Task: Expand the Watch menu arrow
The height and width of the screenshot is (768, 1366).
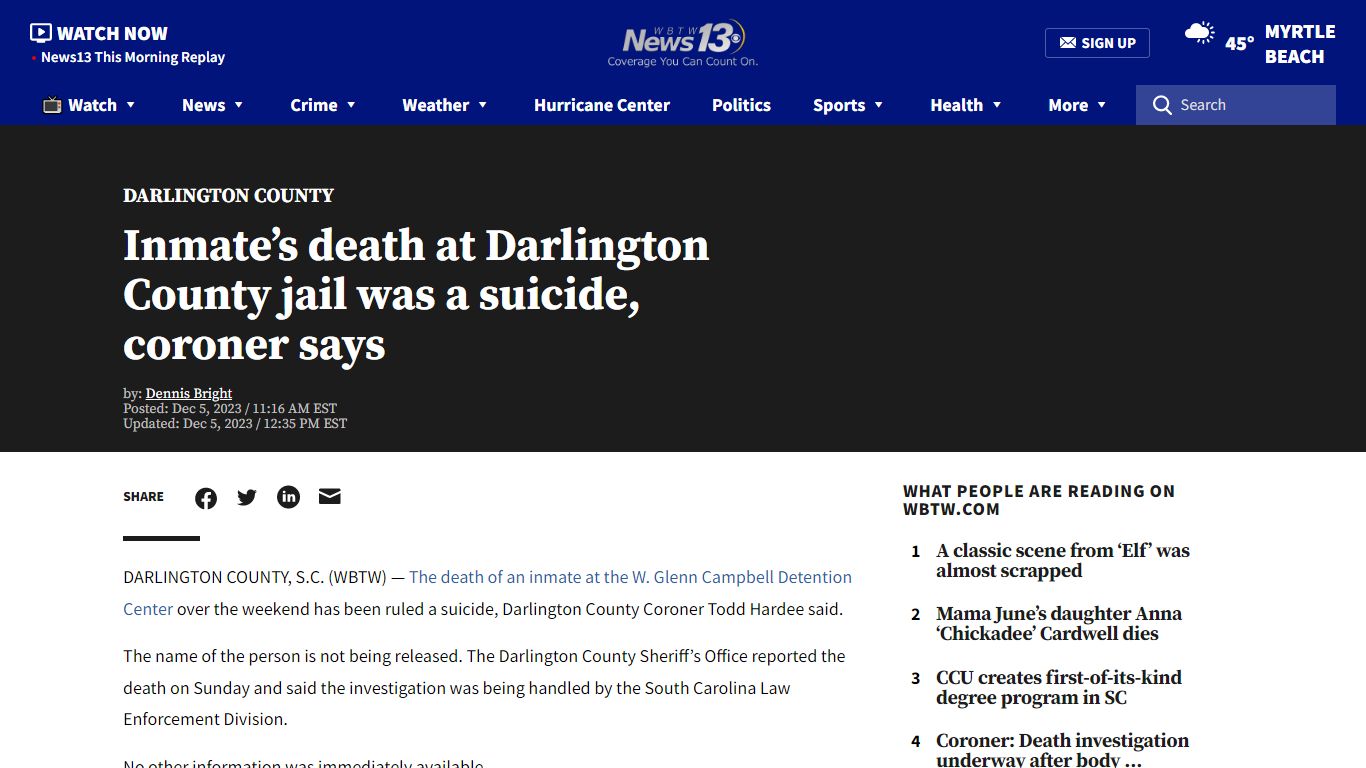Action: [130, 105]
